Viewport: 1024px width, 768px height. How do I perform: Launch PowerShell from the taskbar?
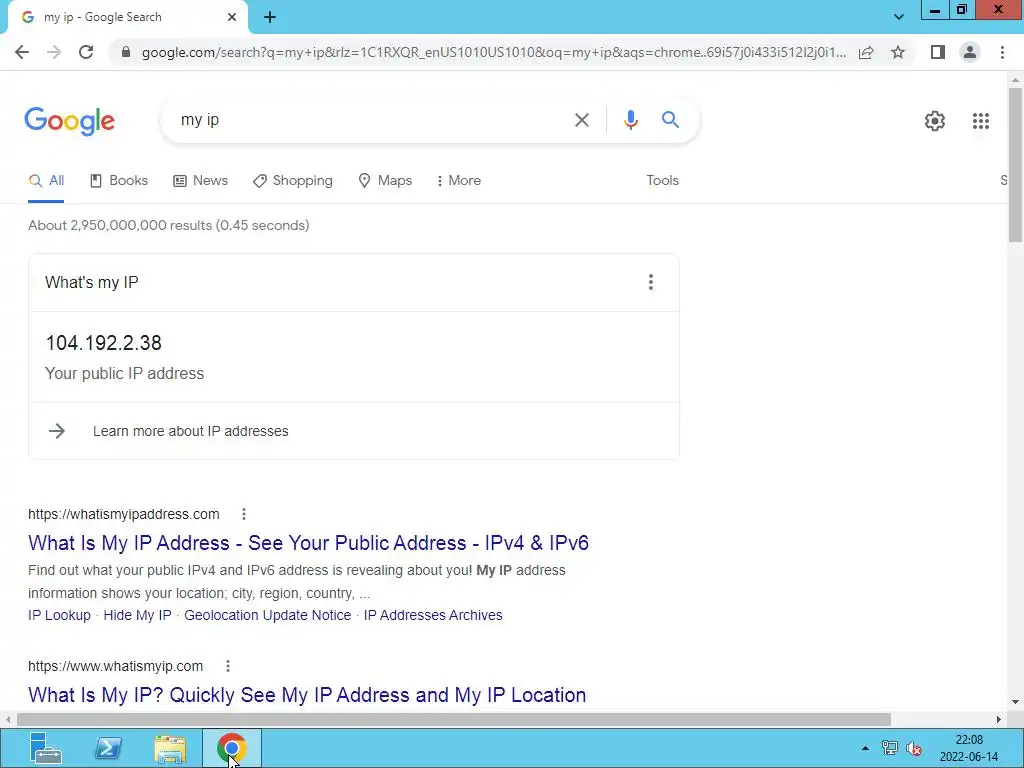click(x=108, y=748)
